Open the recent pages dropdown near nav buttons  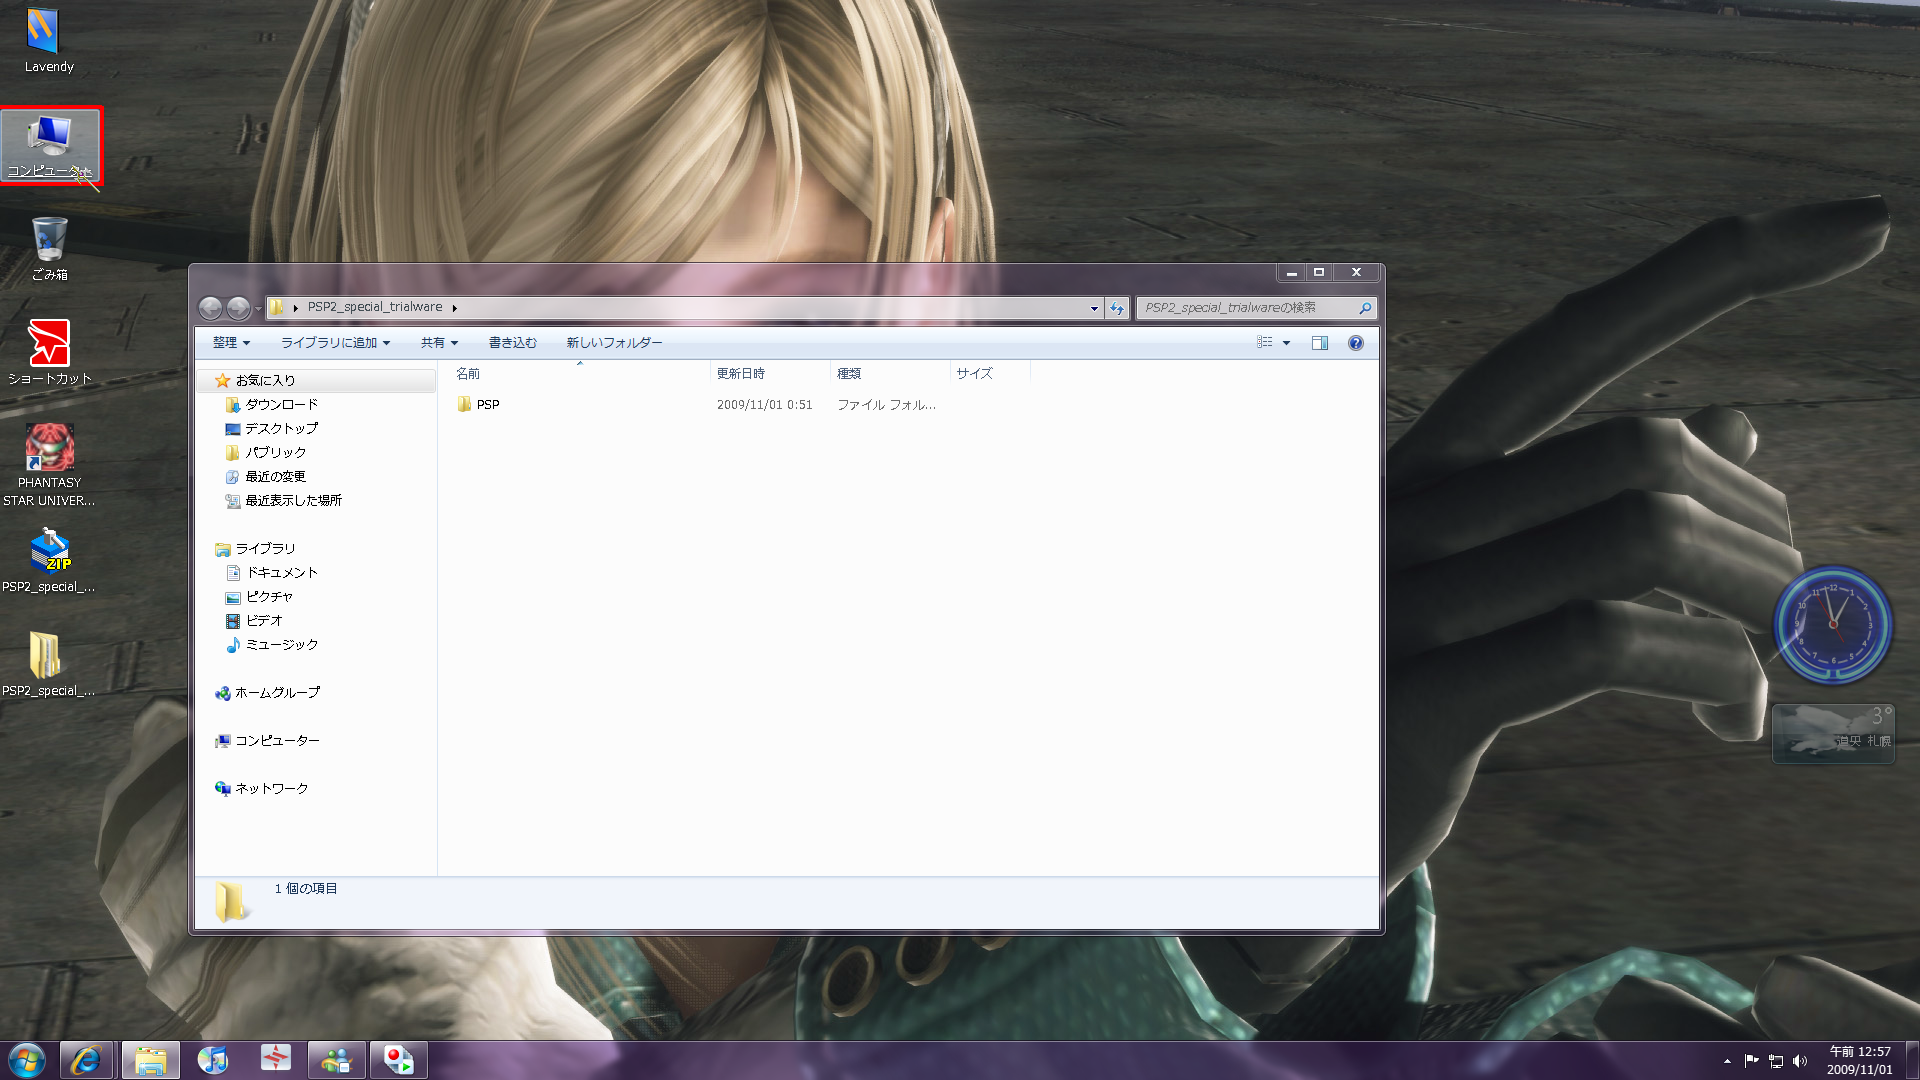258,308
